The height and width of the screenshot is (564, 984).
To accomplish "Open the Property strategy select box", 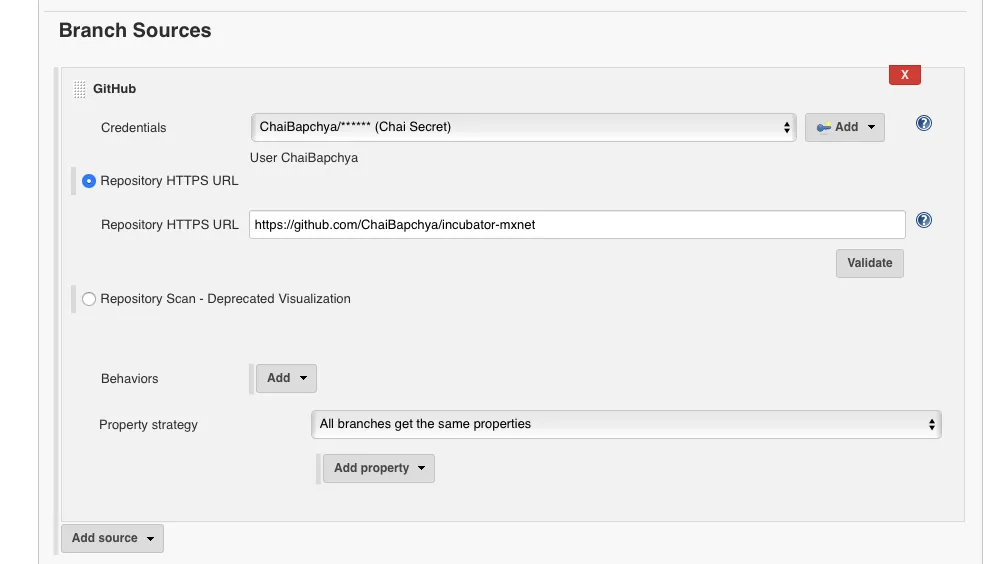I will [626, 424].
